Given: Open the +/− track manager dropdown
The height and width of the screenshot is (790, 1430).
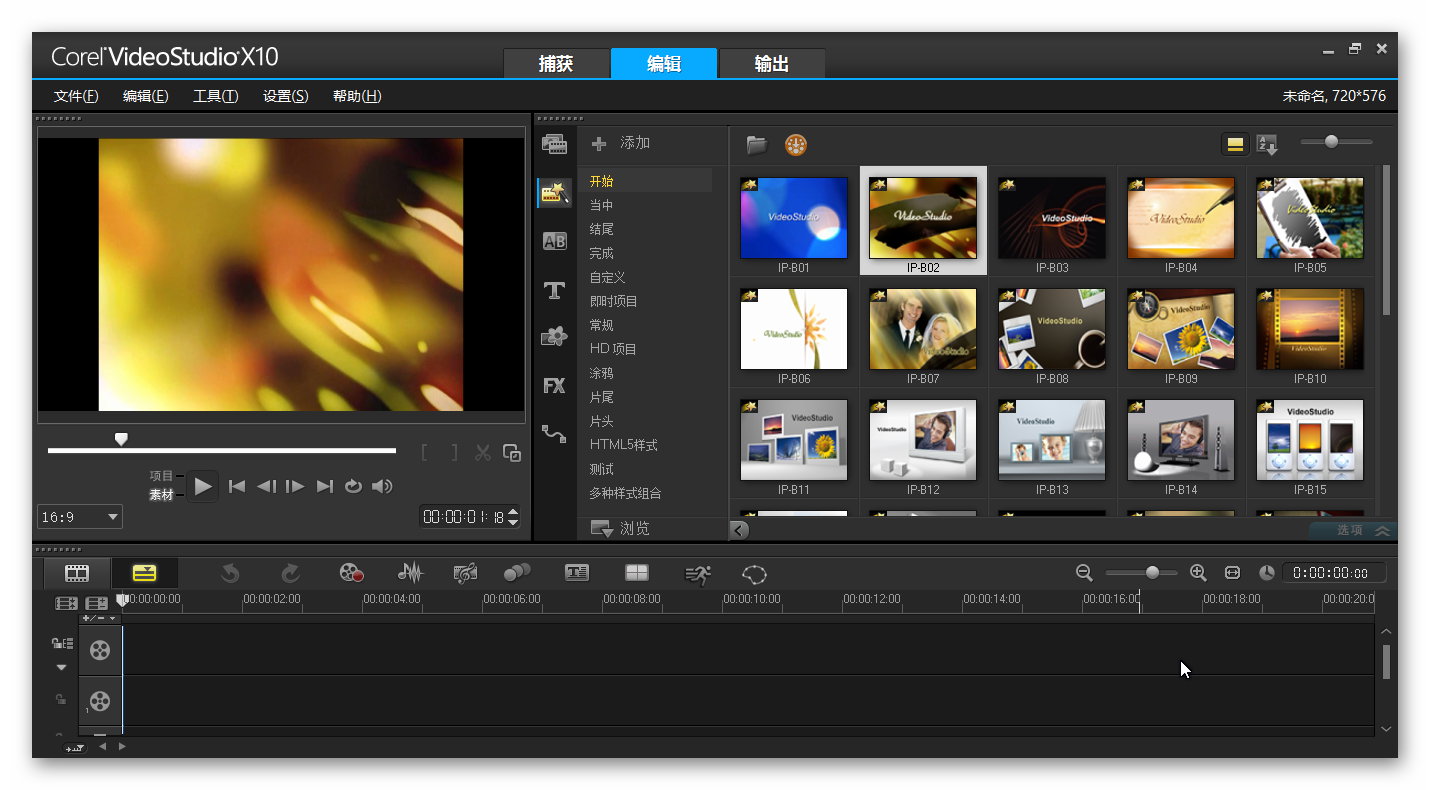Looking at the screenshot, I should (x=99, y=618).
